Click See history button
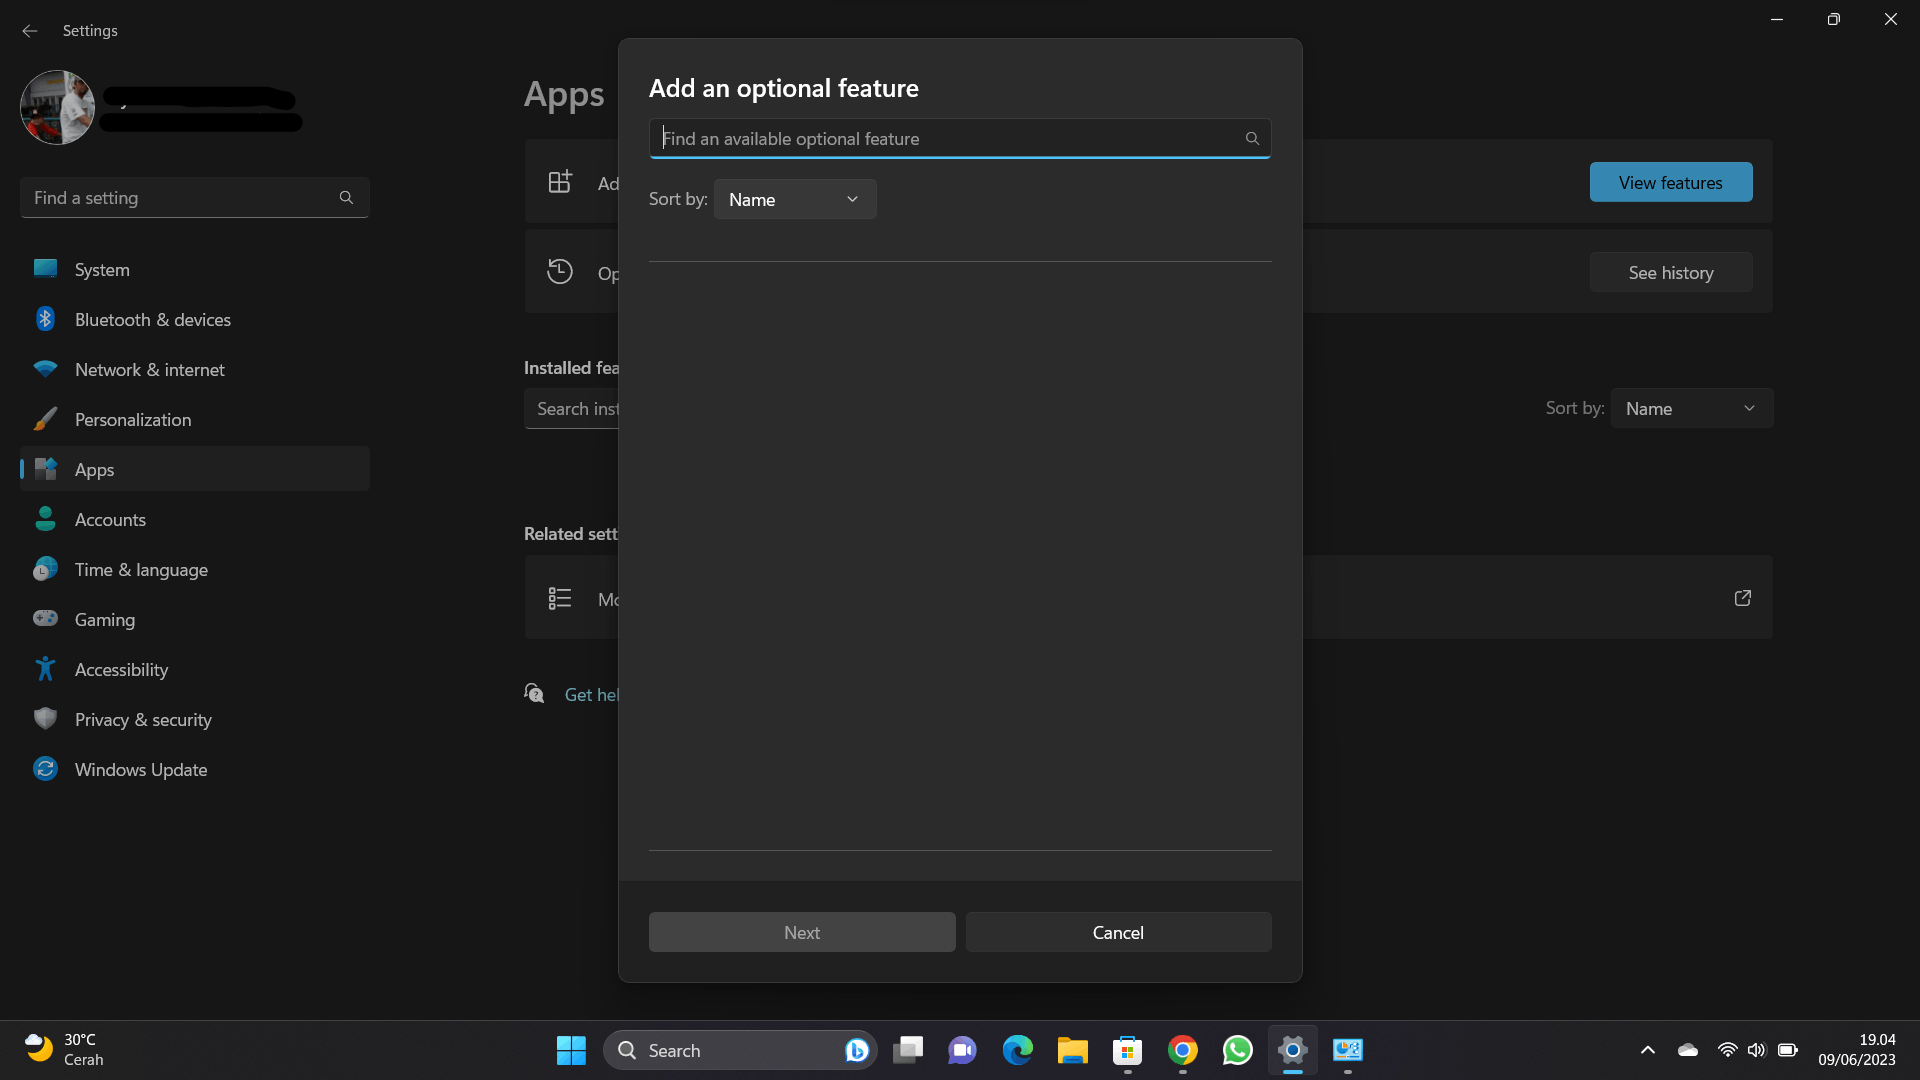The height and width of the screenshot is (1080, 1920). [1671, 272]
